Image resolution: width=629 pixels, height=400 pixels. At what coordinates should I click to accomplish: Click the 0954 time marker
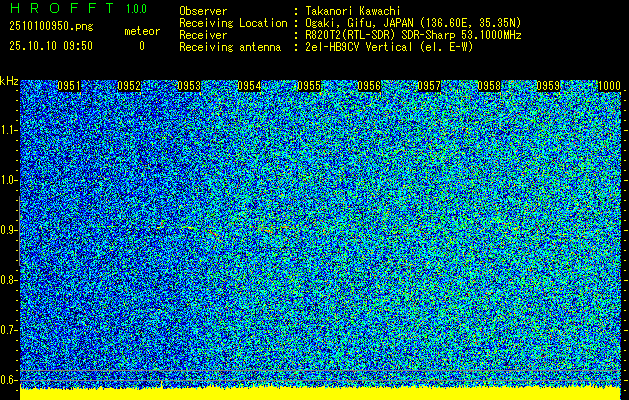coord(249,86)
